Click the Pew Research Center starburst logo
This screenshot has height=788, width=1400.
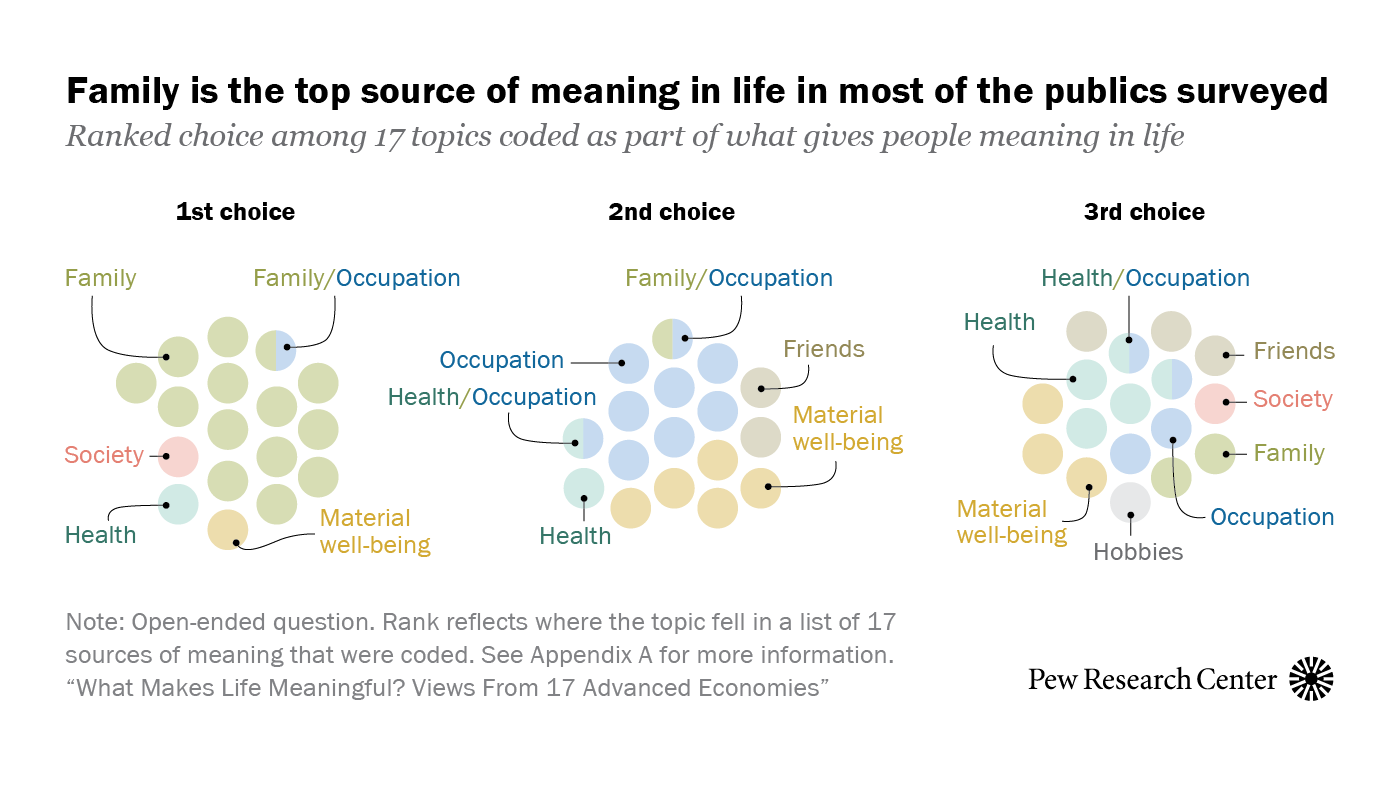point(1311,679)
